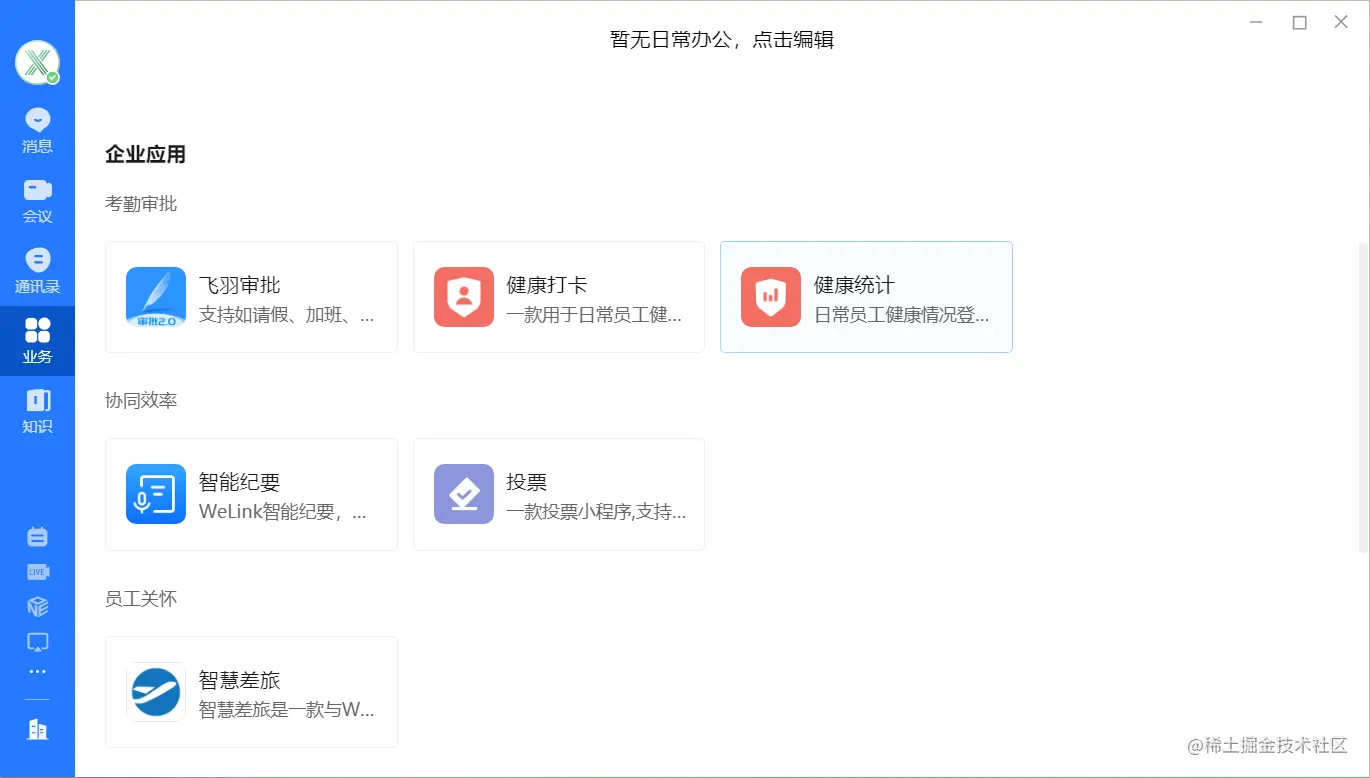The image size is (1370, 778).
Task: Click the user avatar at sidebar top
Action: tap(37, 62)
